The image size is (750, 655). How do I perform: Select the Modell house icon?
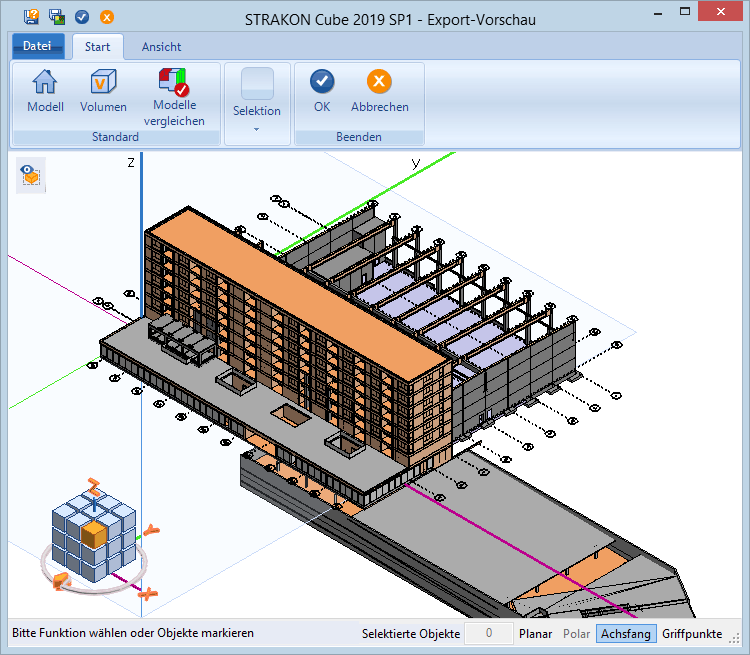click(x=45, y=91)
